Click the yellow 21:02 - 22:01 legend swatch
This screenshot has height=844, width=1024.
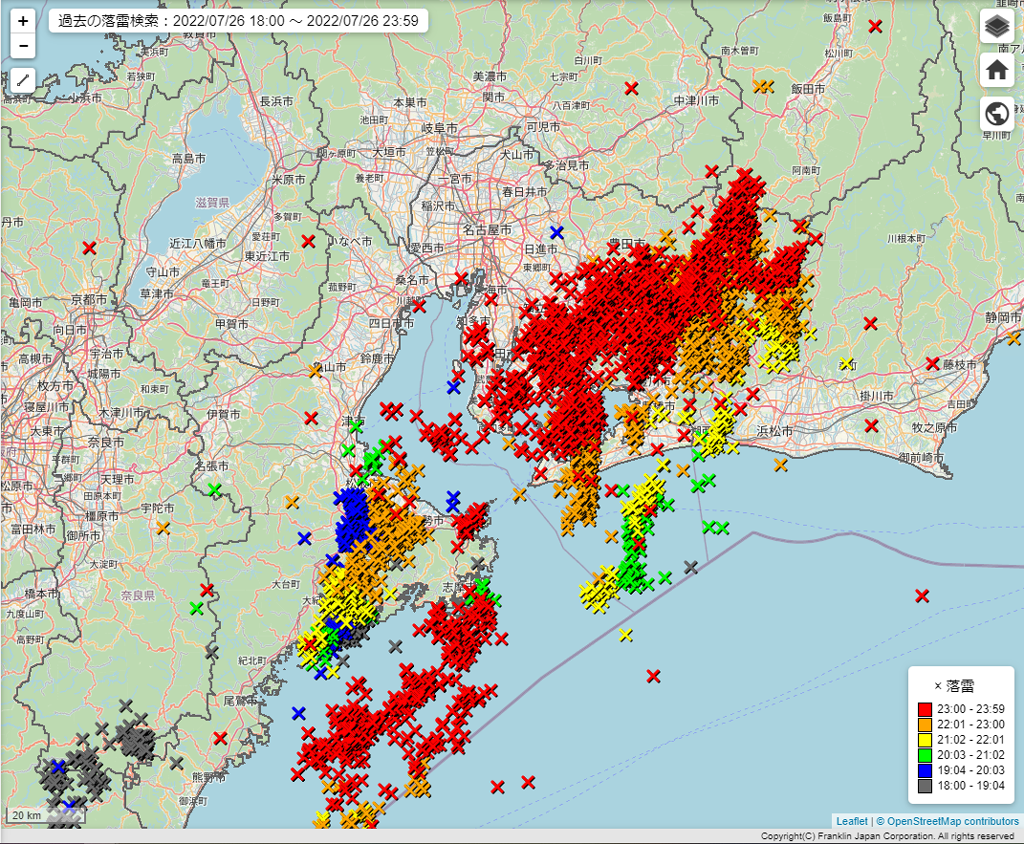(x=925, y=741)
